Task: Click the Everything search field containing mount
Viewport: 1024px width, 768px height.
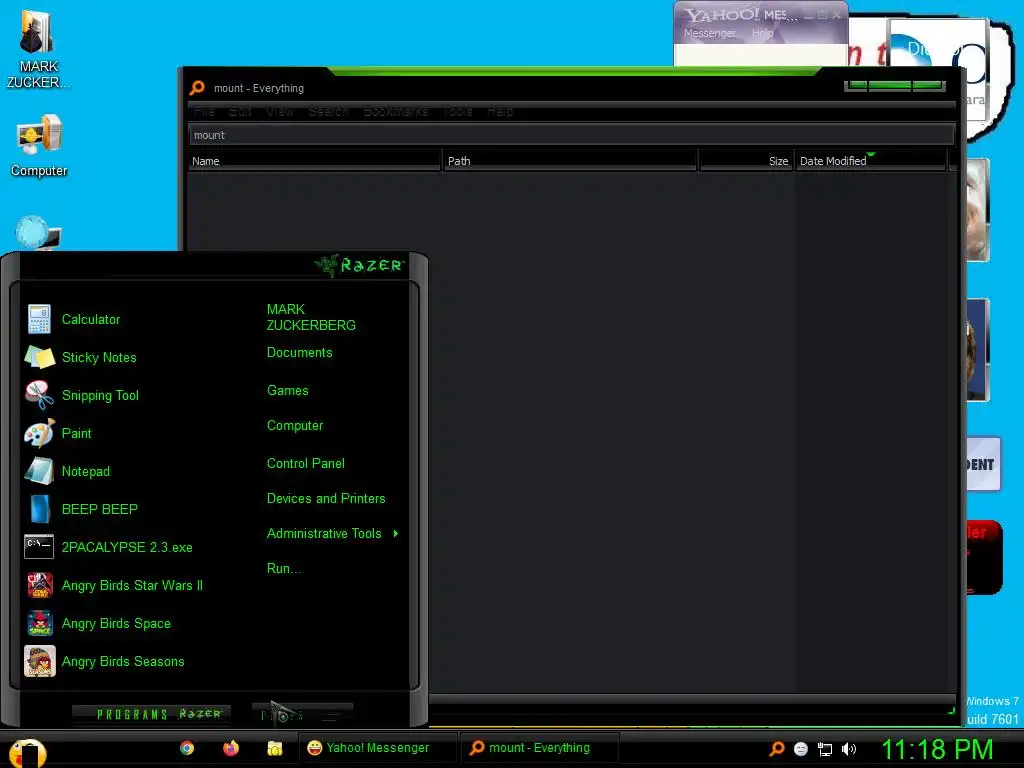Action: click(571, 135)
